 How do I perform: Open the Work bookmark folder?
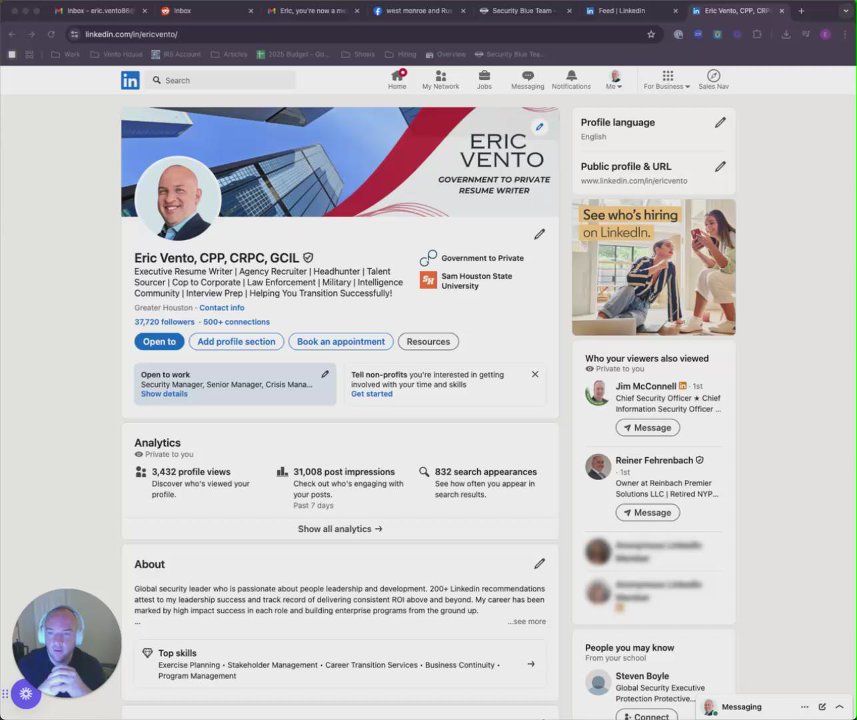click(66, 55)
